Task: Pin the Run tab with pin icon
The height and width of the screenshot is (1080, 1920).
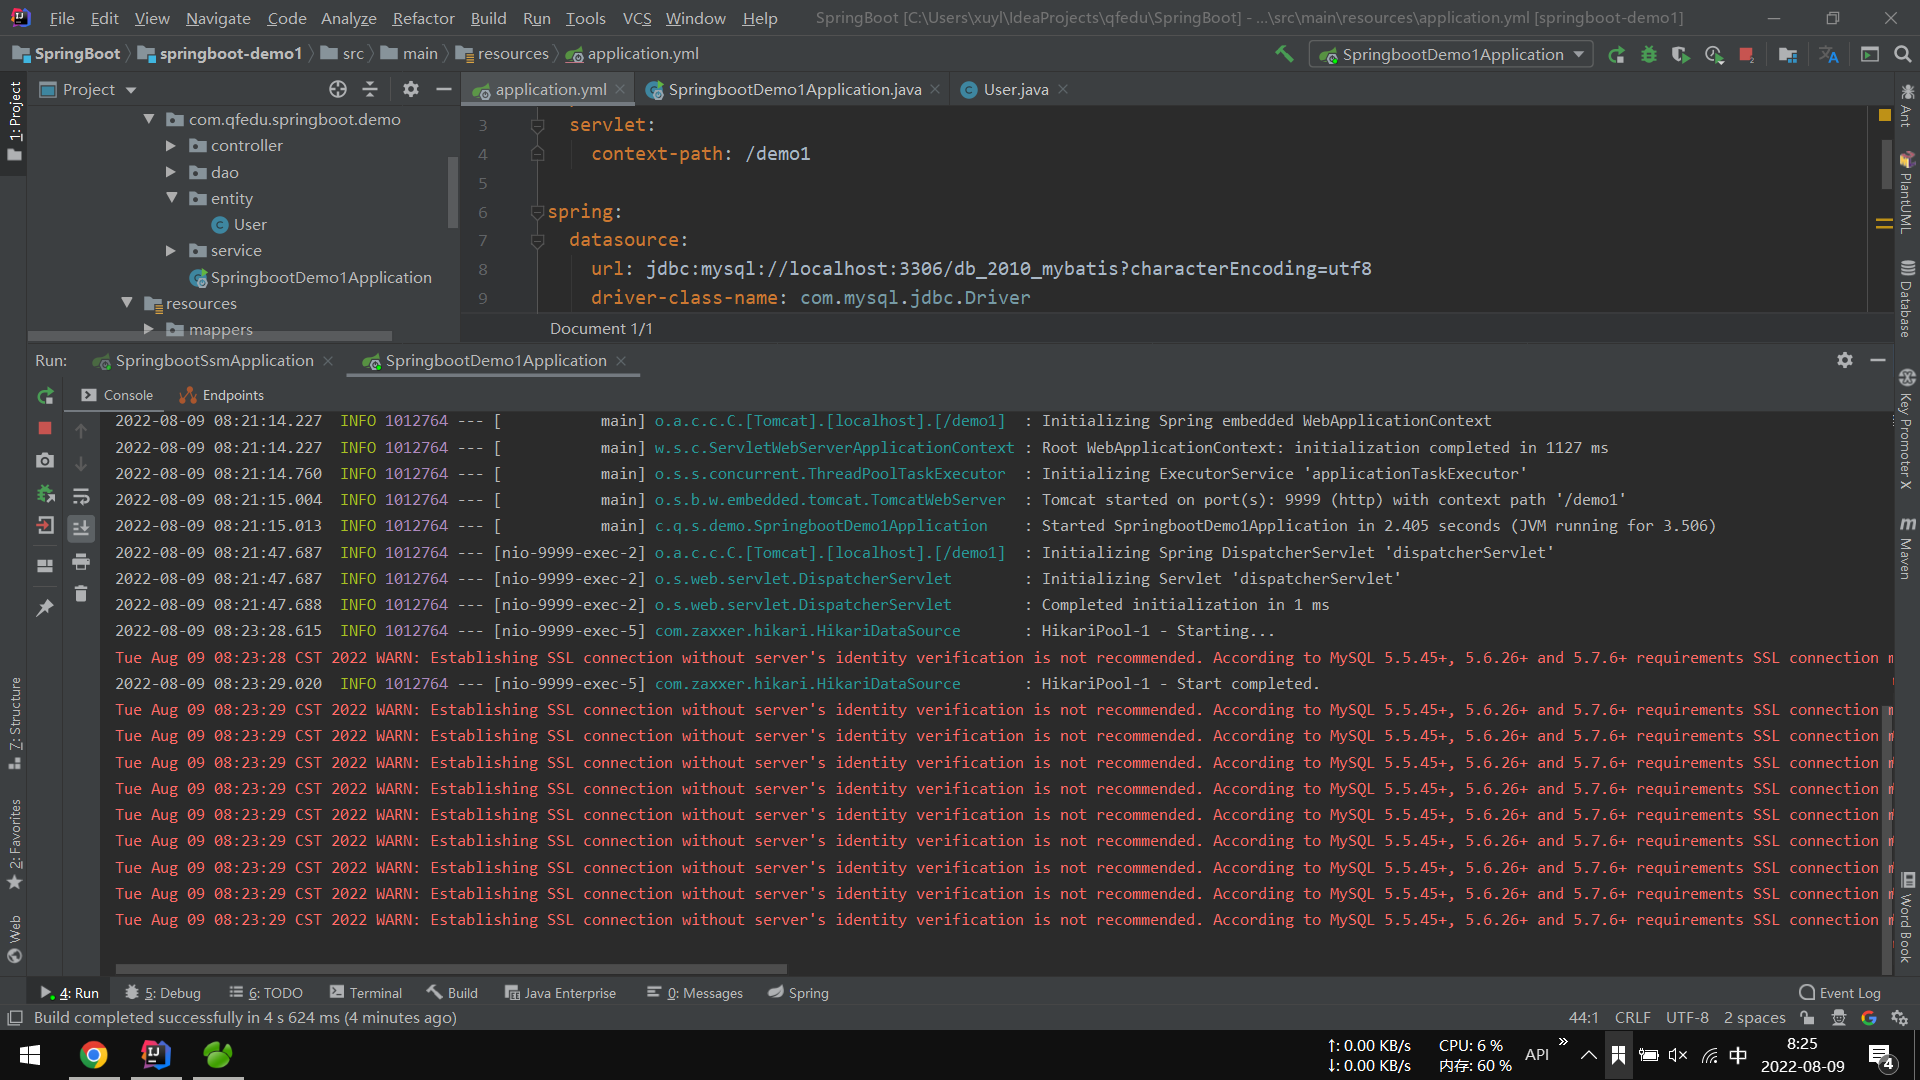Action: [45, 607]
